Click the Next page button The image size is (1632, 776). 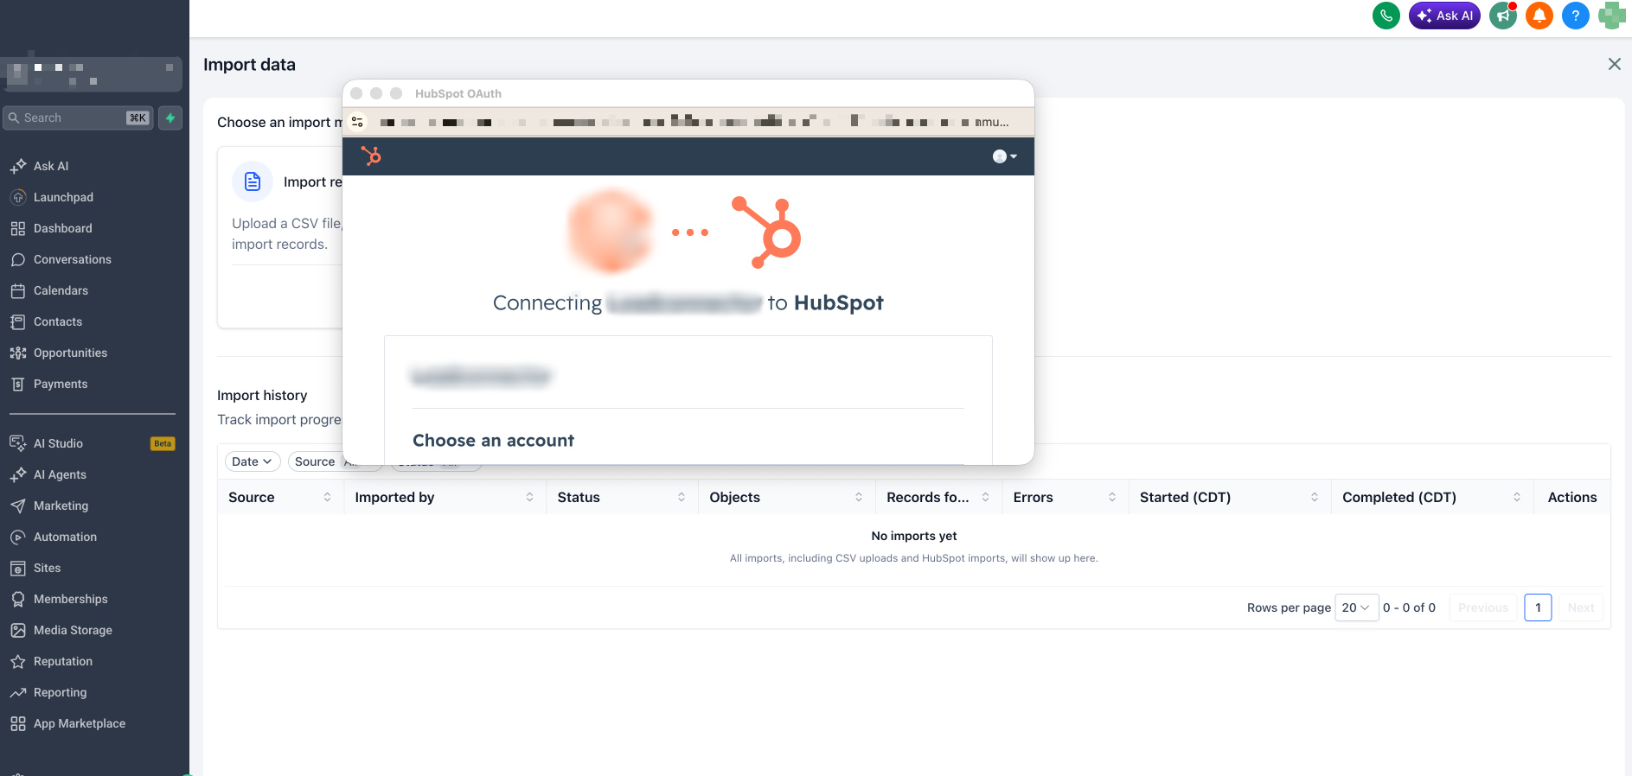point(1581,607)
